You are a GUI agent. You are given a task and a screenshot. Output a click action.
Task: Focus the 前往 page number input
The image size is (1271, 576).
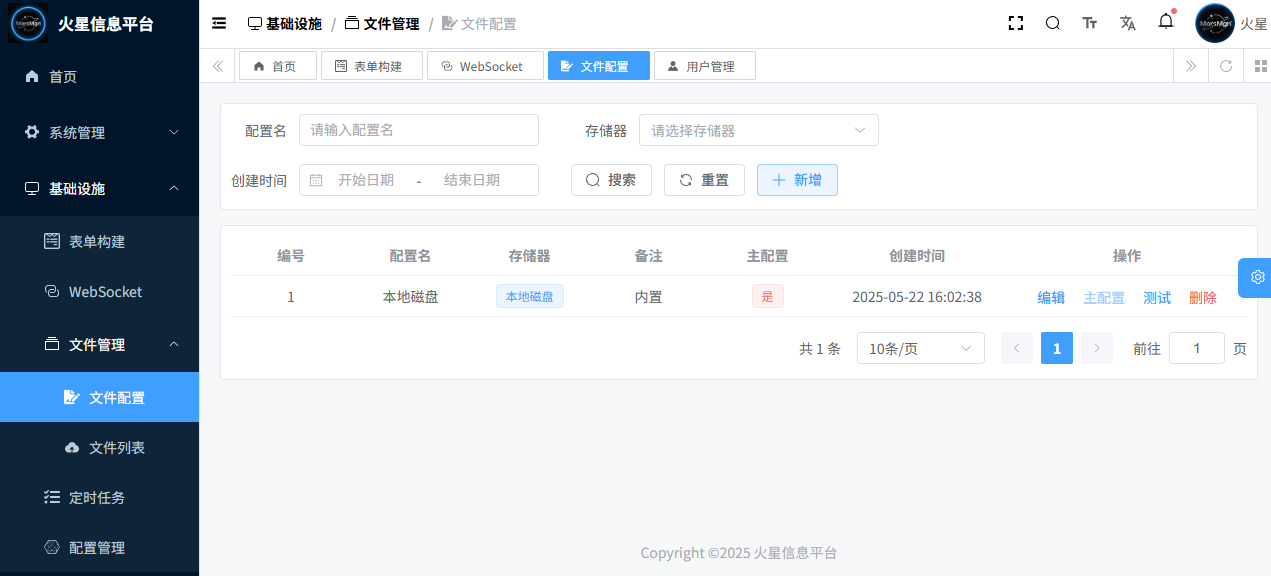pyautogui.click(x=1197, y=348)
